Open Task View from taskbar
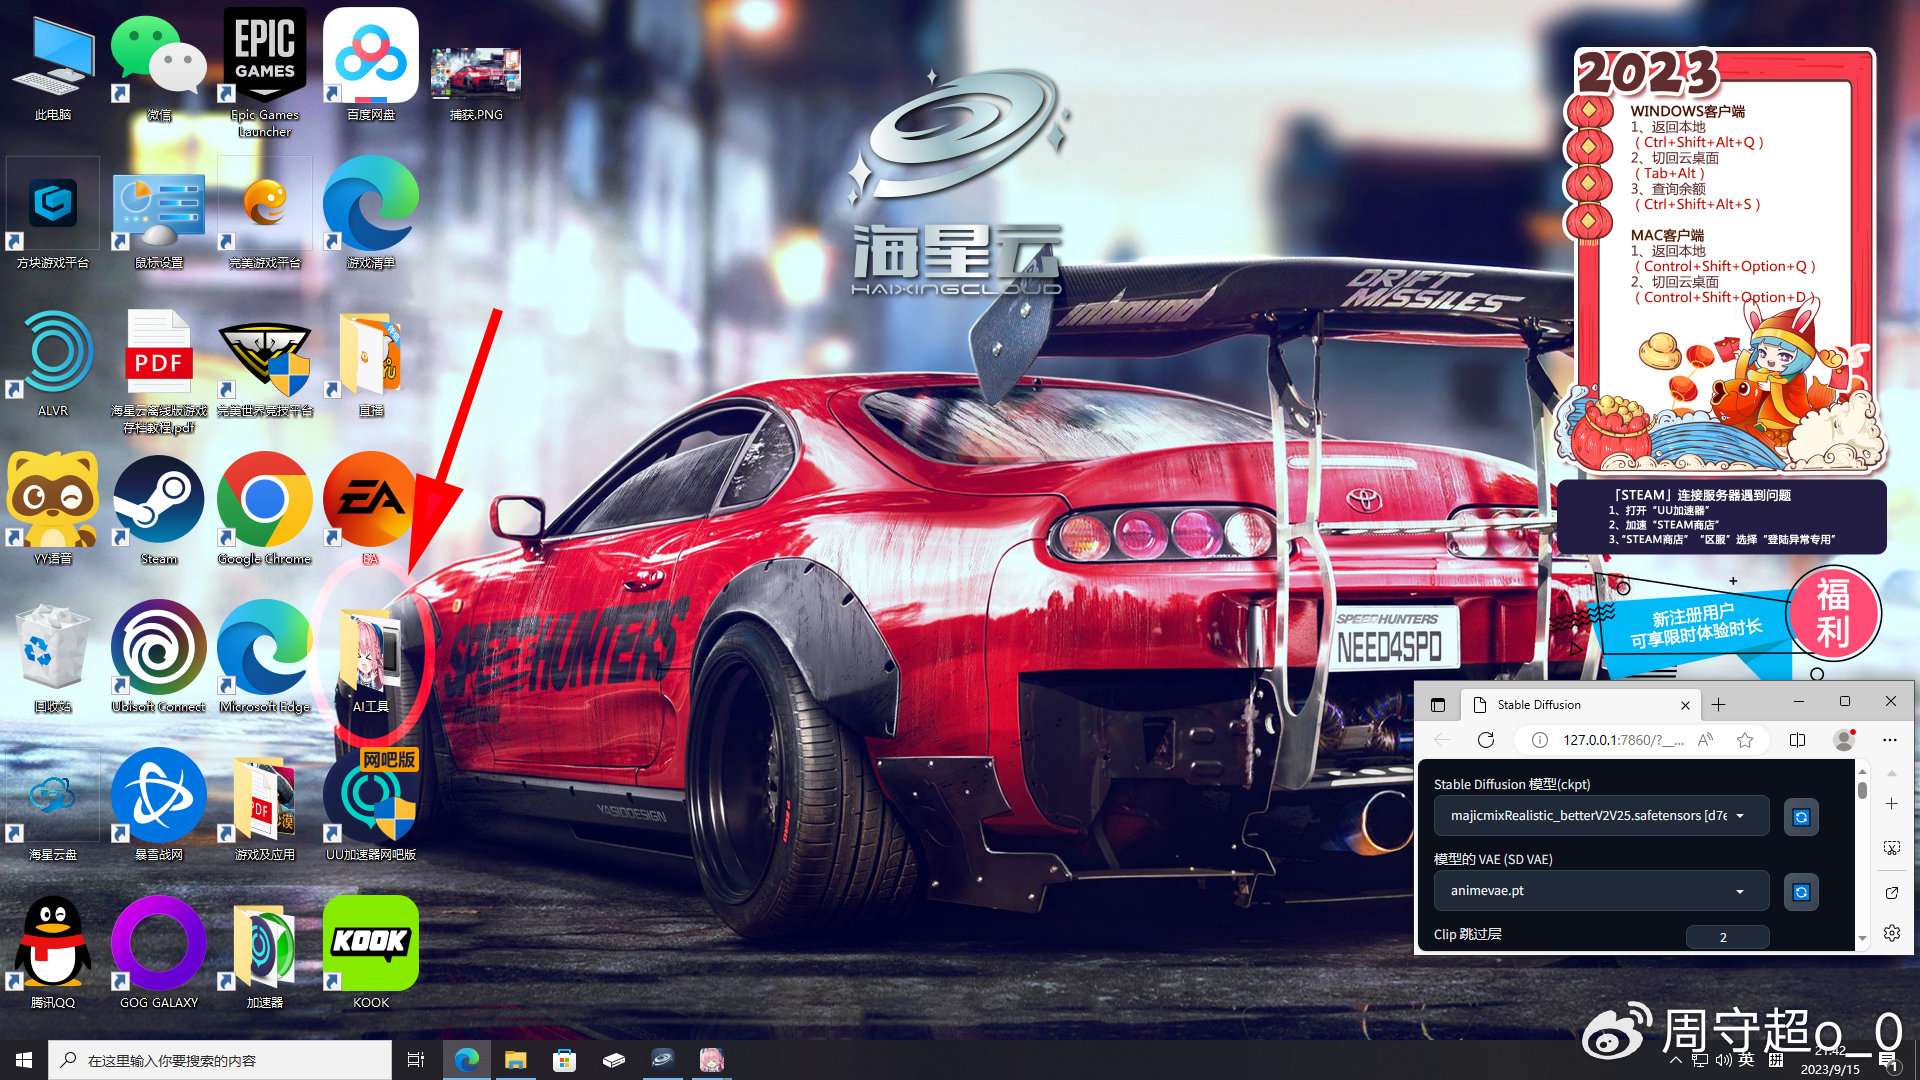The width and height of the screenshot is (1920, 1080). point(416,1060)
